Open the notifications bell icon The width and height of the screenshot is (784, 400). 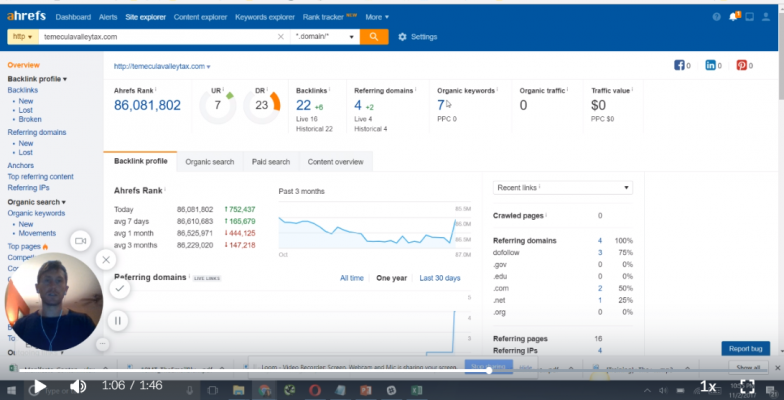735,17
